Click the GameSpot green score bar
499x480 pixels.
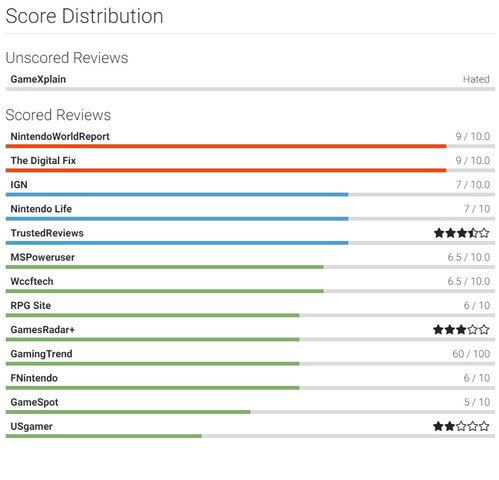(x=128, y=412)
